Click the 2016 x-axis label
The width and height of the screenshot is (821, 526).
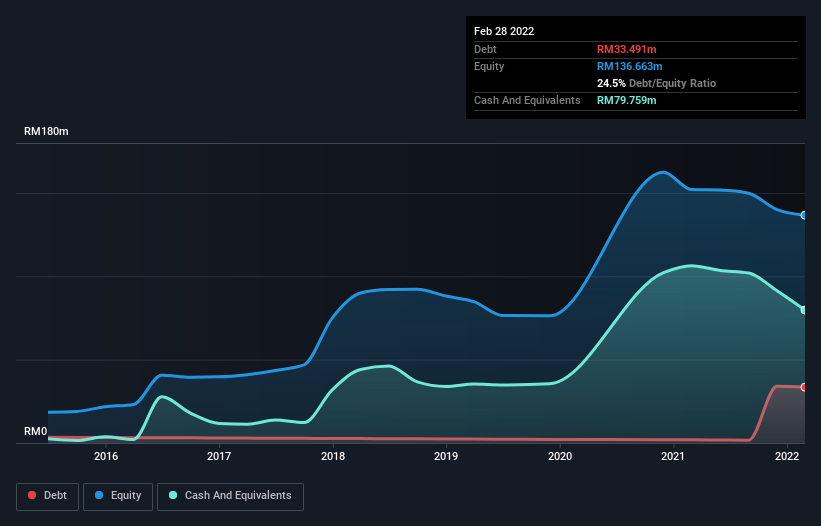(x=106, y=456)
